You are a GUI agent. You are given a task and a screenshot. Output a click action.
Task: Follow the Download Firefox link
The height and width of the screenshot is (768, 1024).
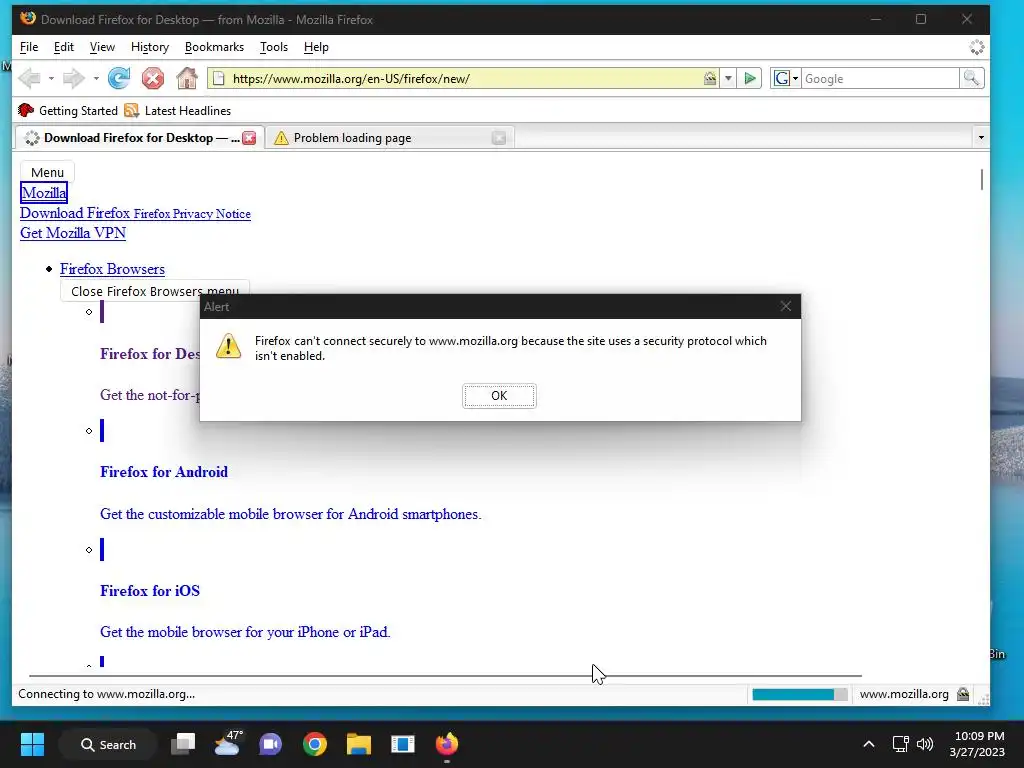(75, 213)
